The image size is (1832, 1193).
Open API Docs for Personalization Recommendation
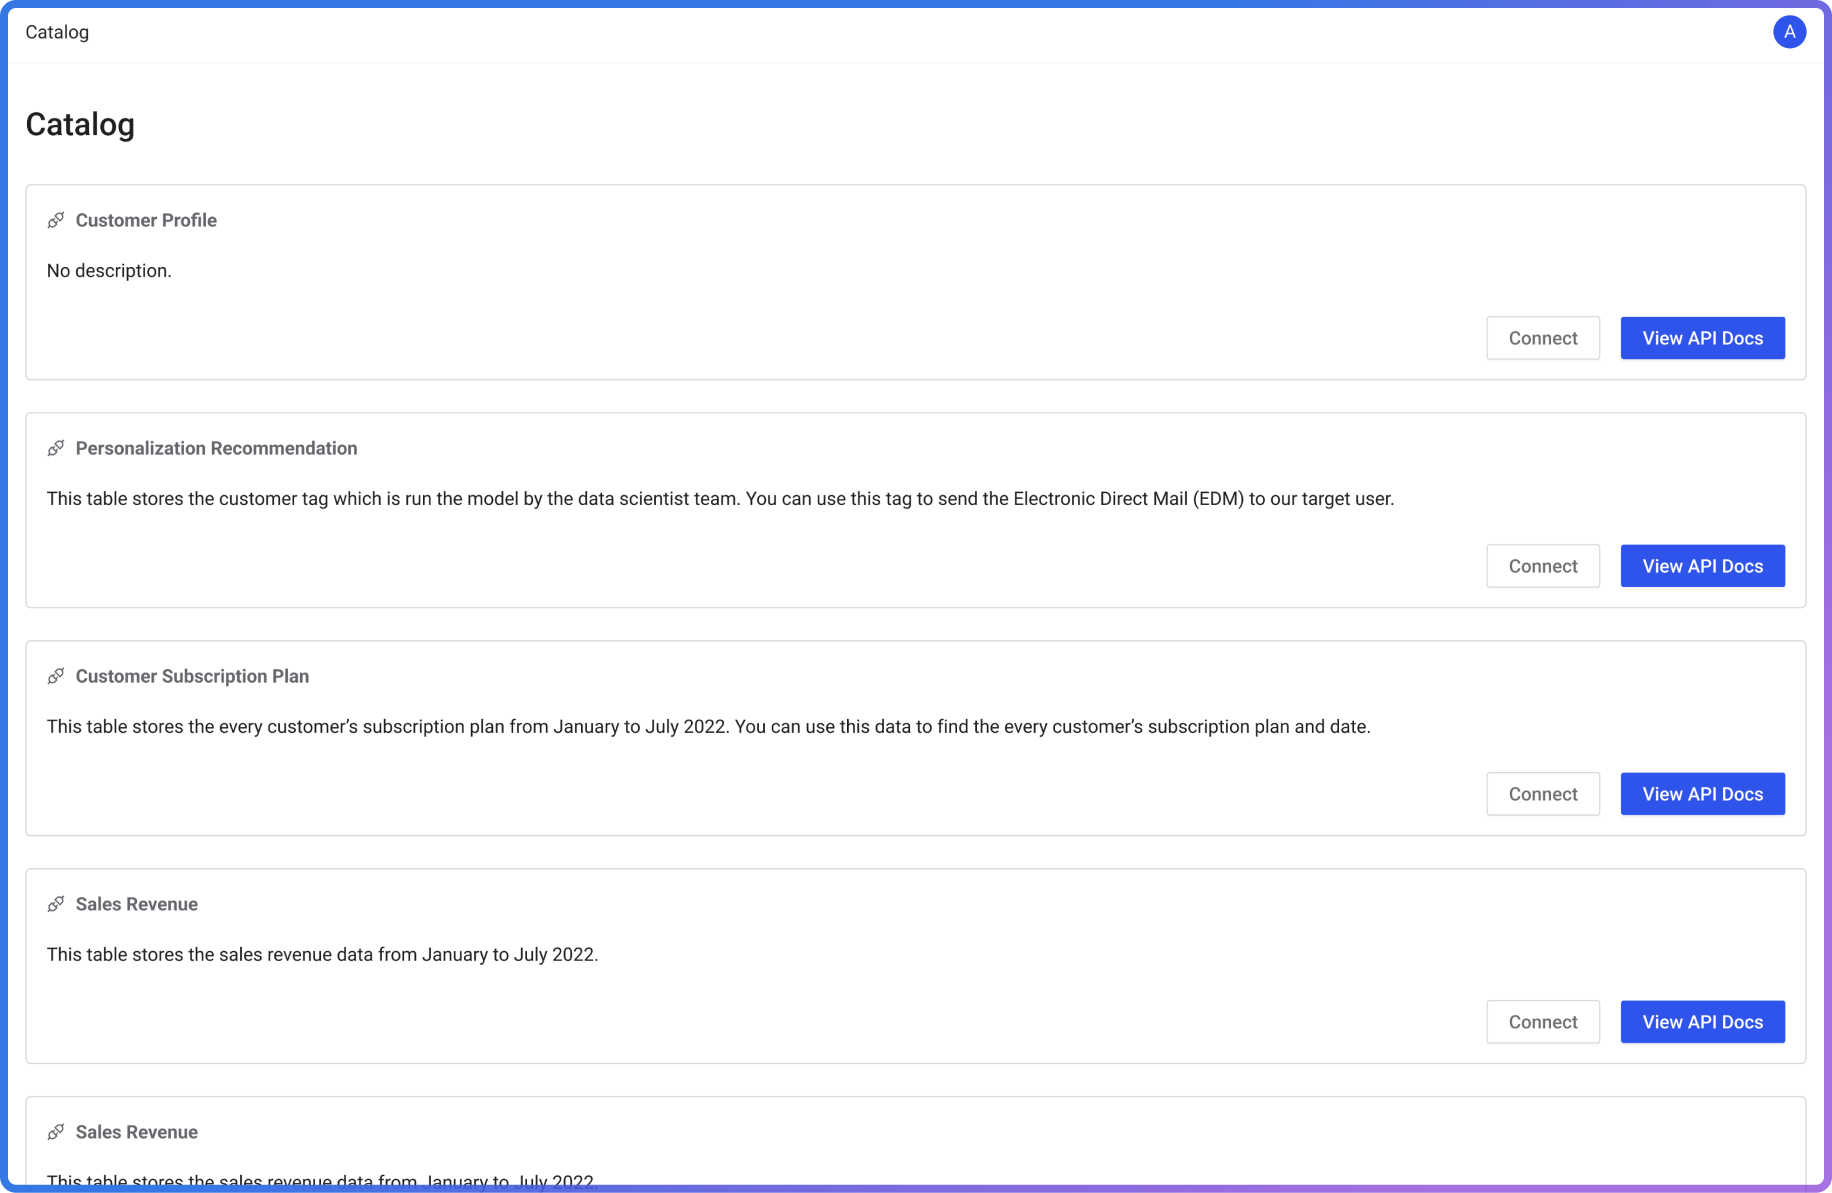point(1702,566)
